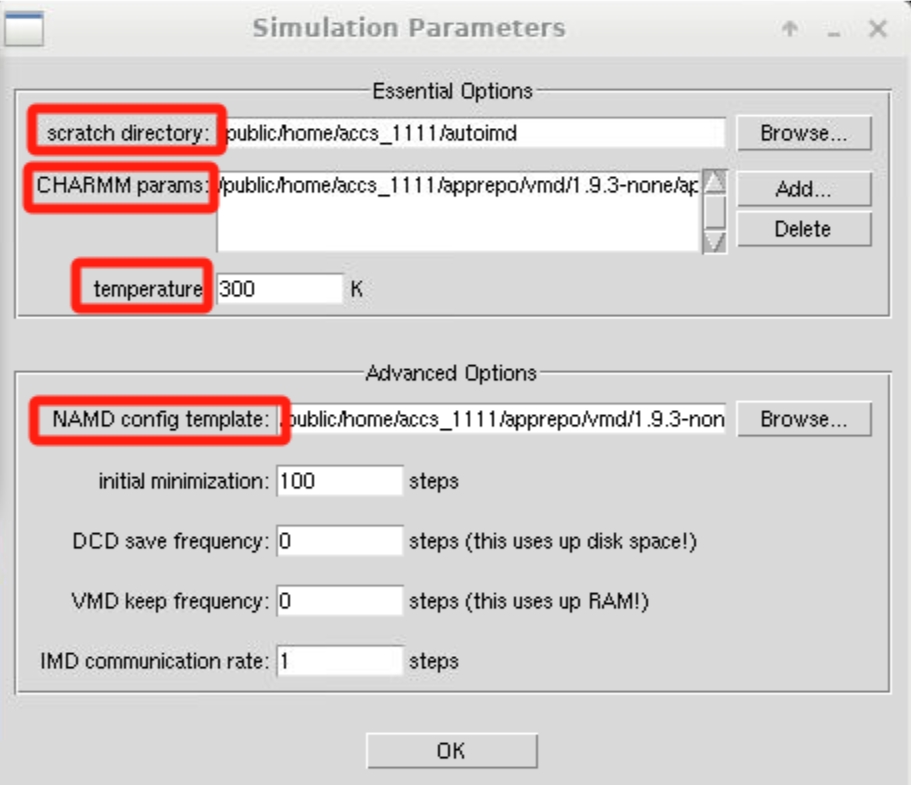The height and width of the screenshot is (785, 911).
Task: Minimize the Simulation Parameters window
Action: (x=833, y=29)
